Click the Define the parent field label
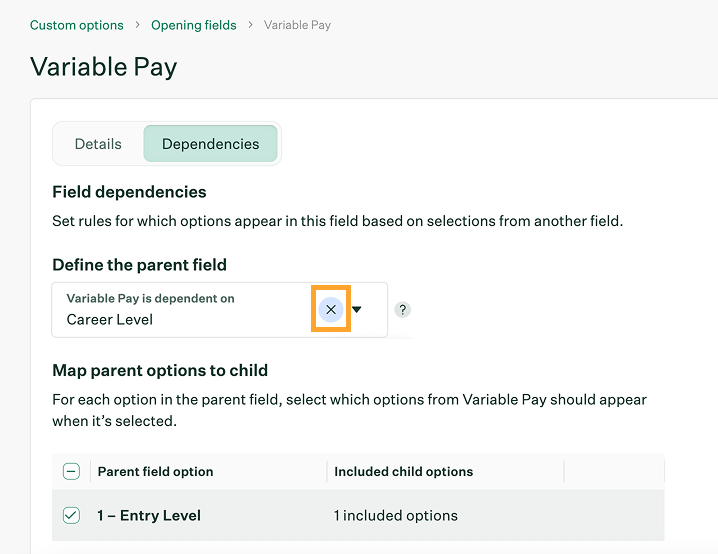This screenshot has height=554, width=718. pyautogui.click(x=139, y=265)
